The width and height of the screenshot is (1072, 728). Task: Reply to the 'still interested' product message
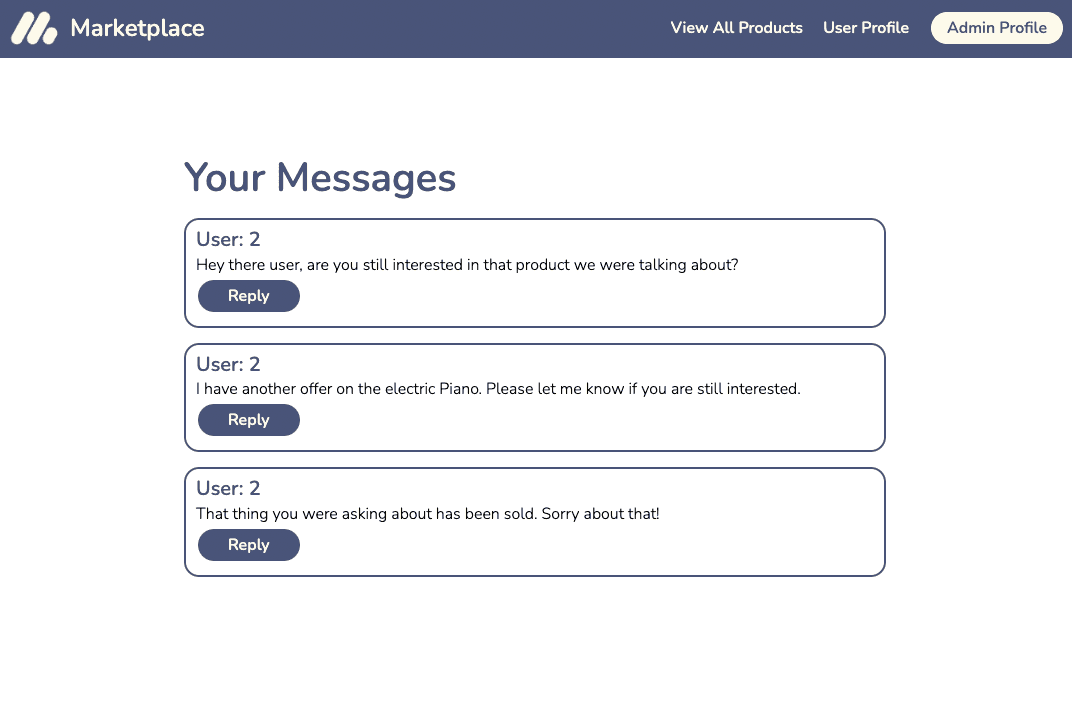coord(249,296)
